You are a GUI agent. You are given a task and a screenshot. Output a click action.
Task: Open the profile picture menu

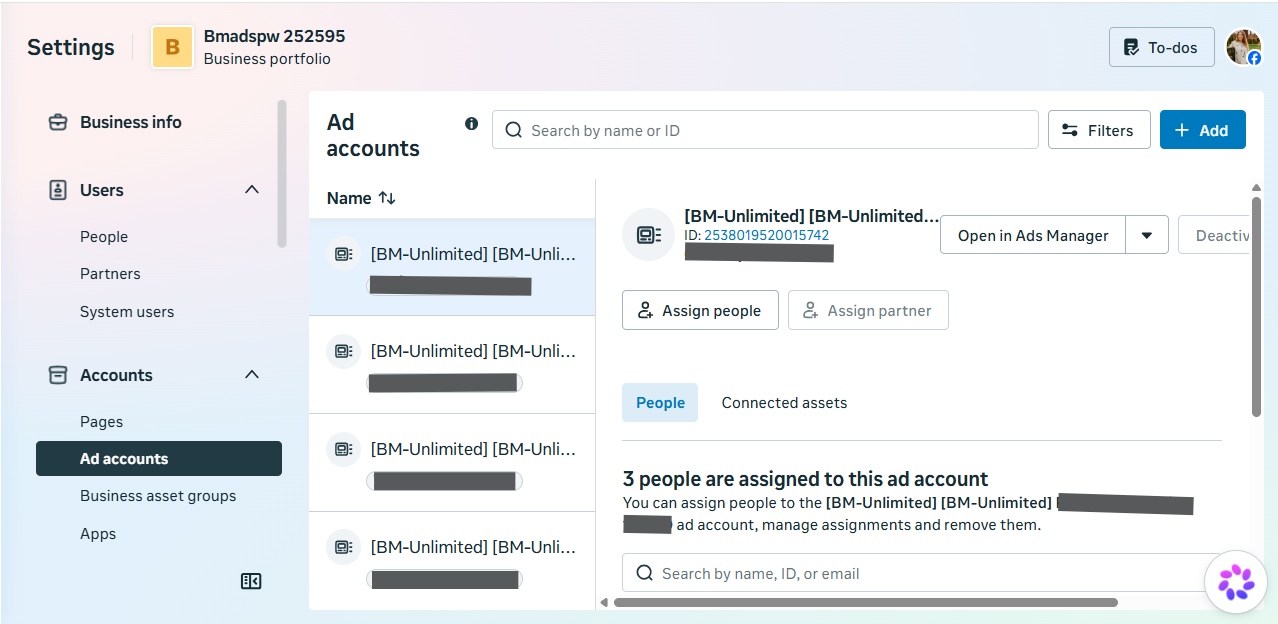coord(1244,47)
